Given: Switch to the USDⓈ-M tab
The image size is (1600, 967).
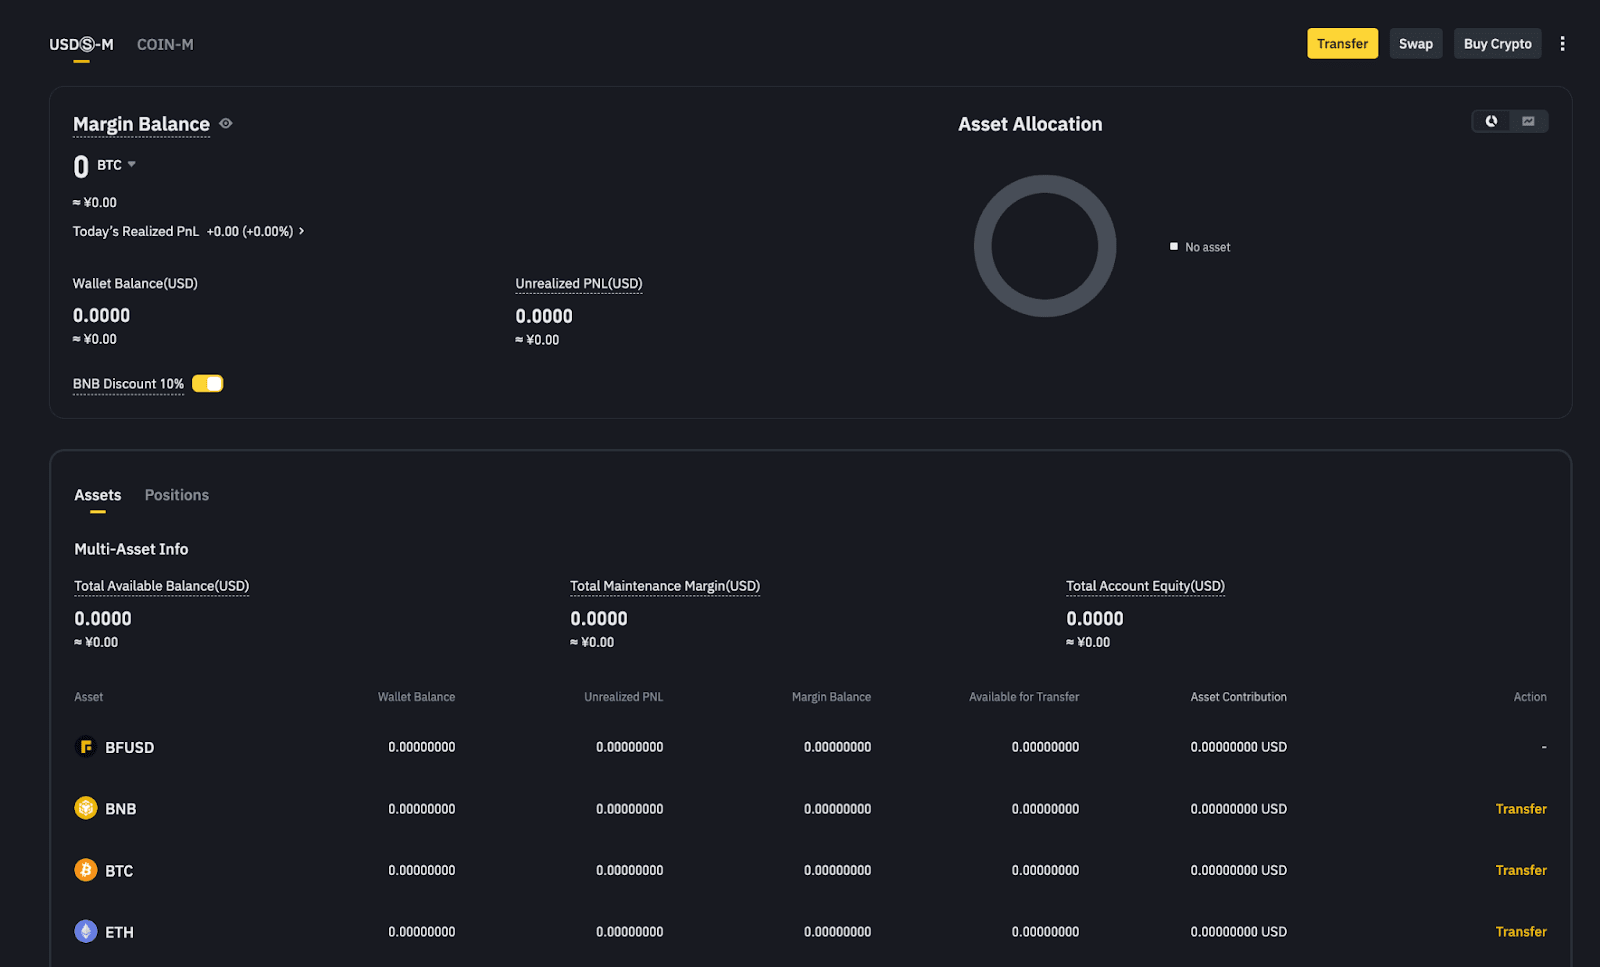Looking at the screenshot, I should coord(81,45).
